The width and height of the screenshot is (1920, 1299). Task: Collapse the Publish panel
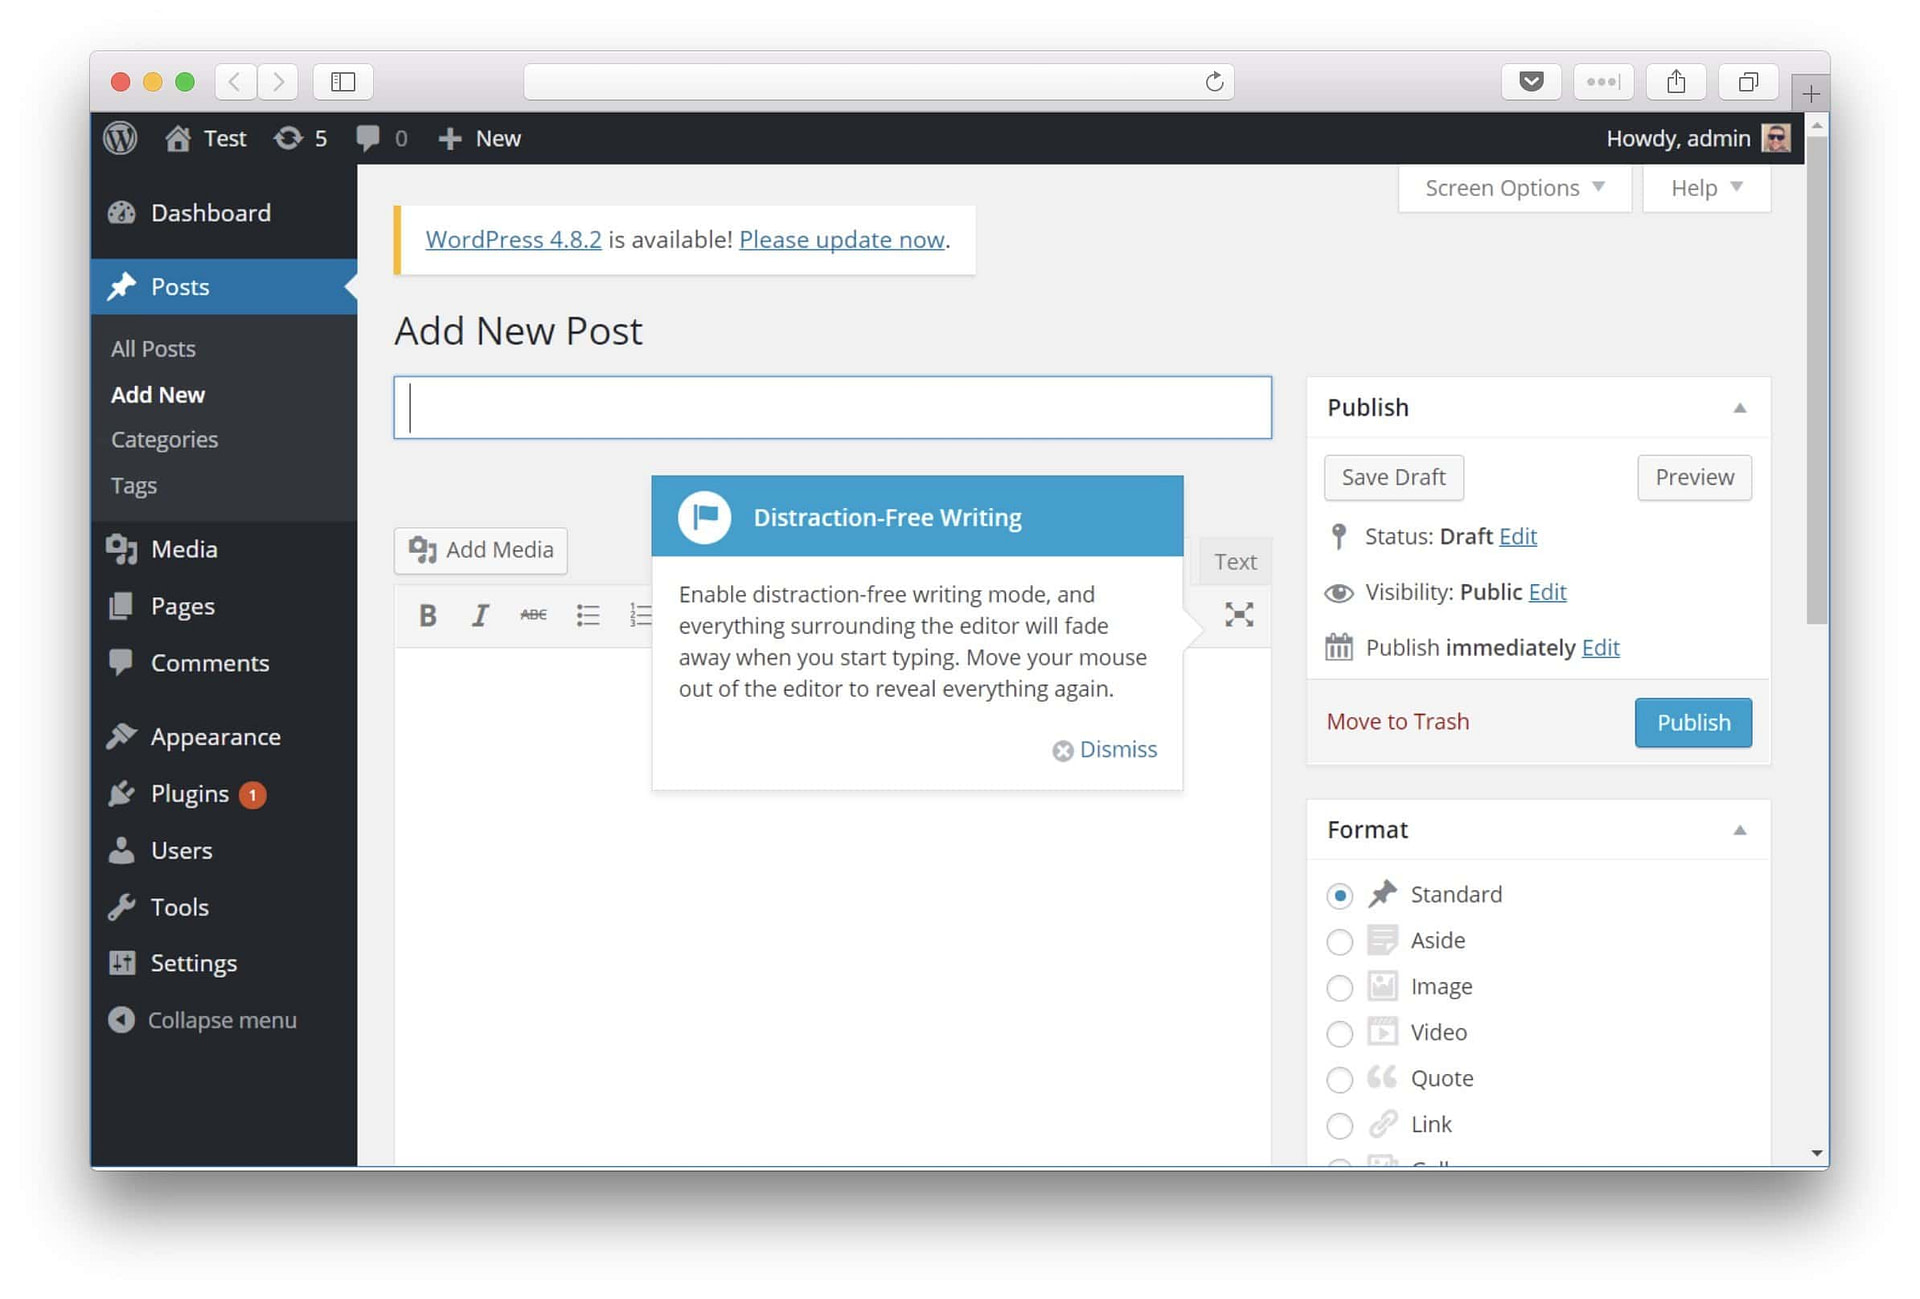[x=1740, y=408]
